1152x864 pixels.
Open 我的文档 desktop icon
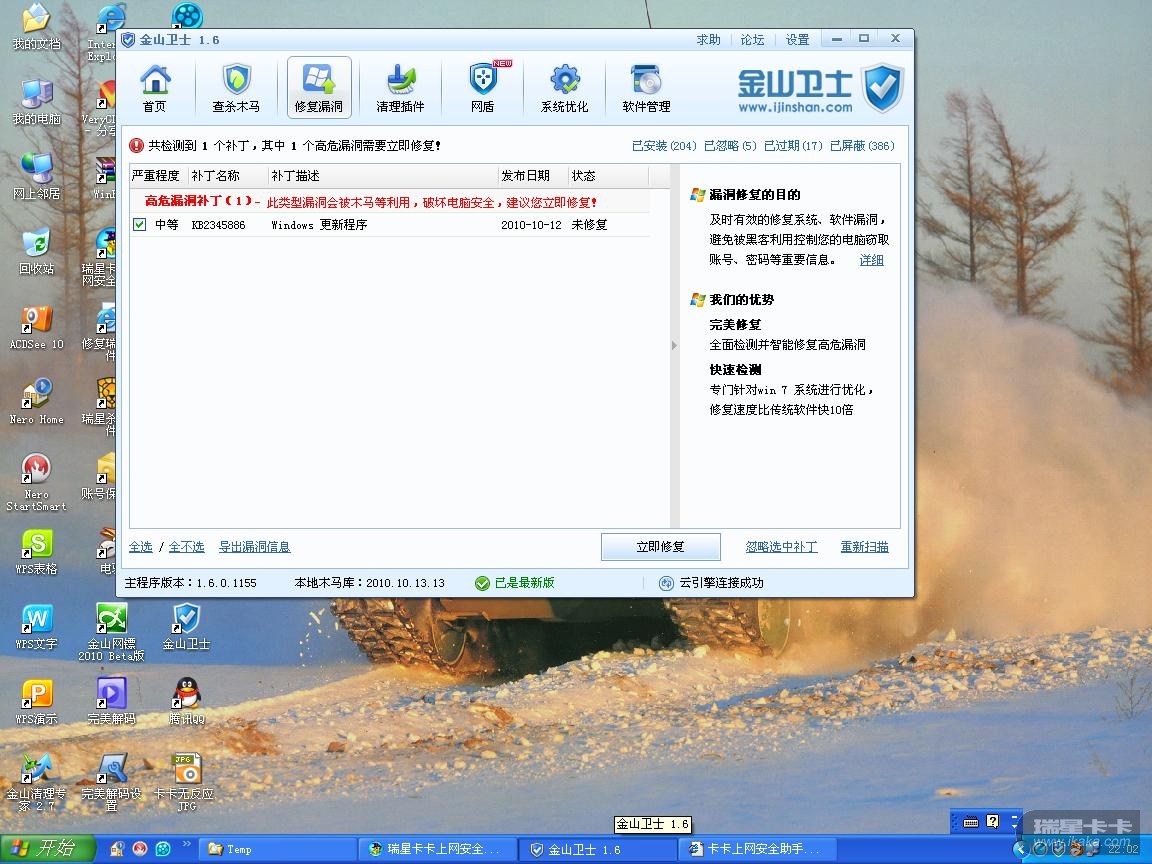click(36, 28)
